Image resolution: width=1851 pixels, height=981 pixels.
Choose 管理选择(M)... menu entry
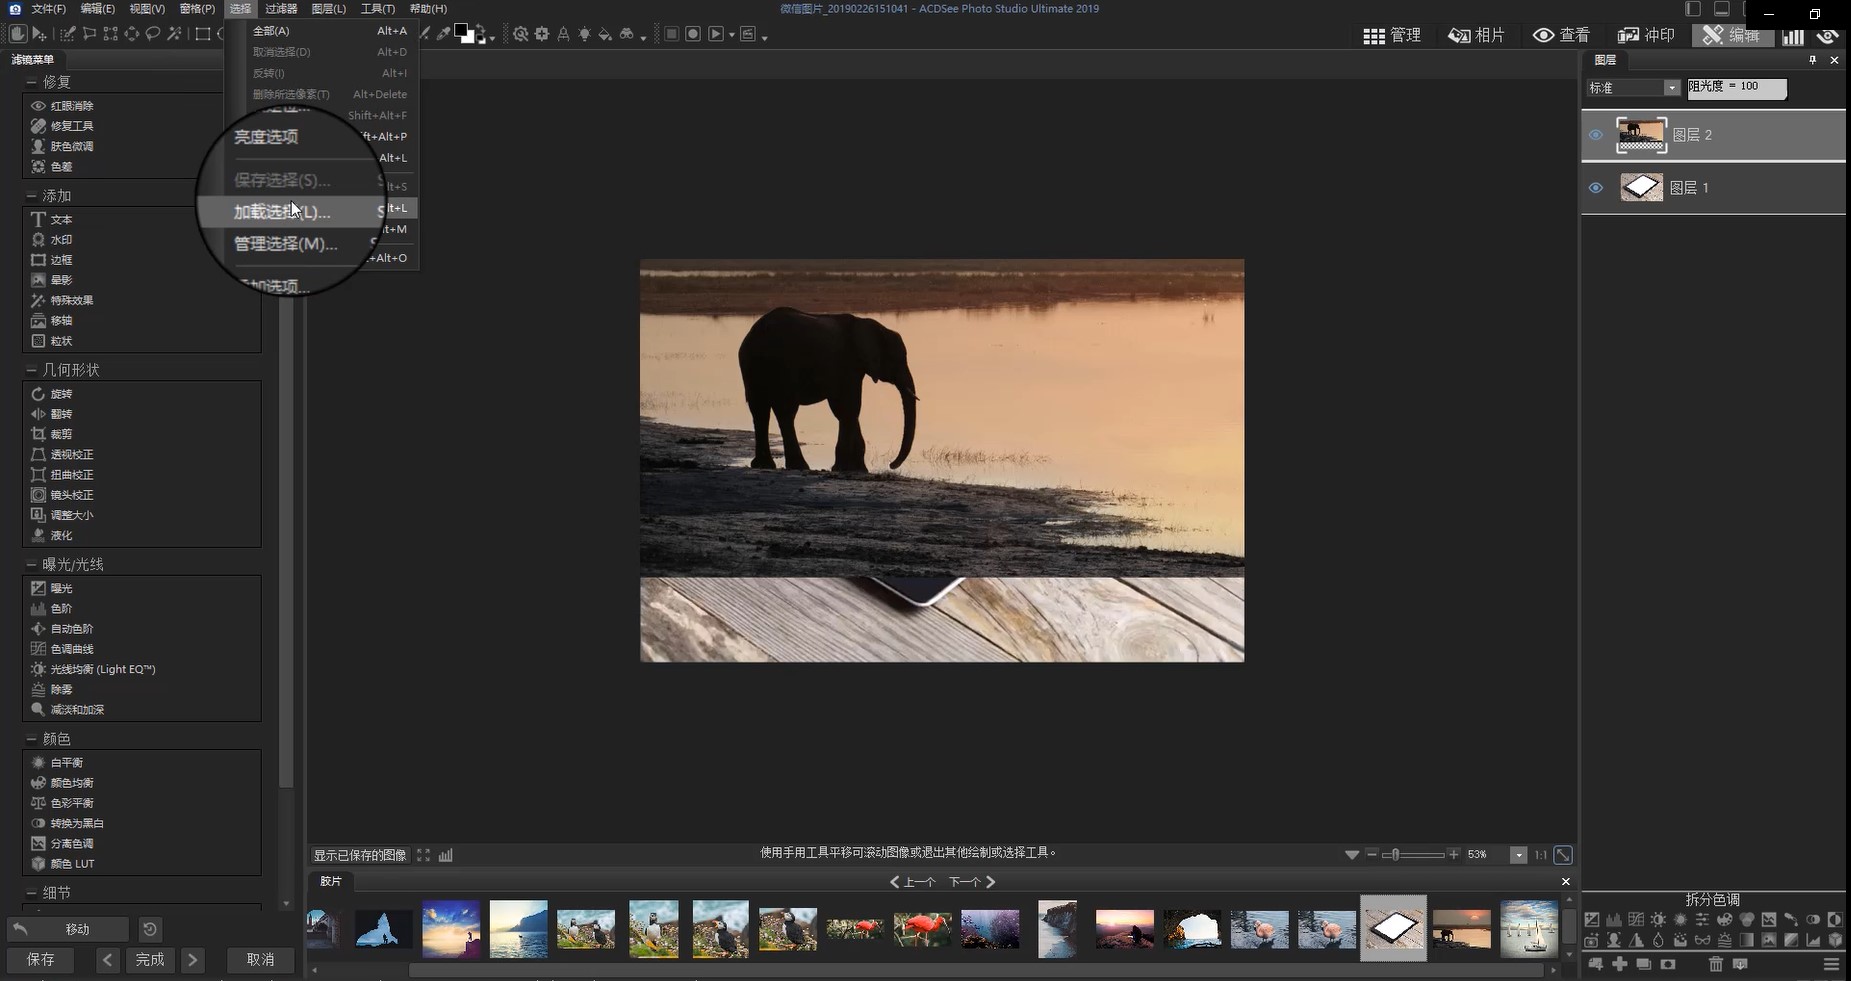[x=286, y=243]
